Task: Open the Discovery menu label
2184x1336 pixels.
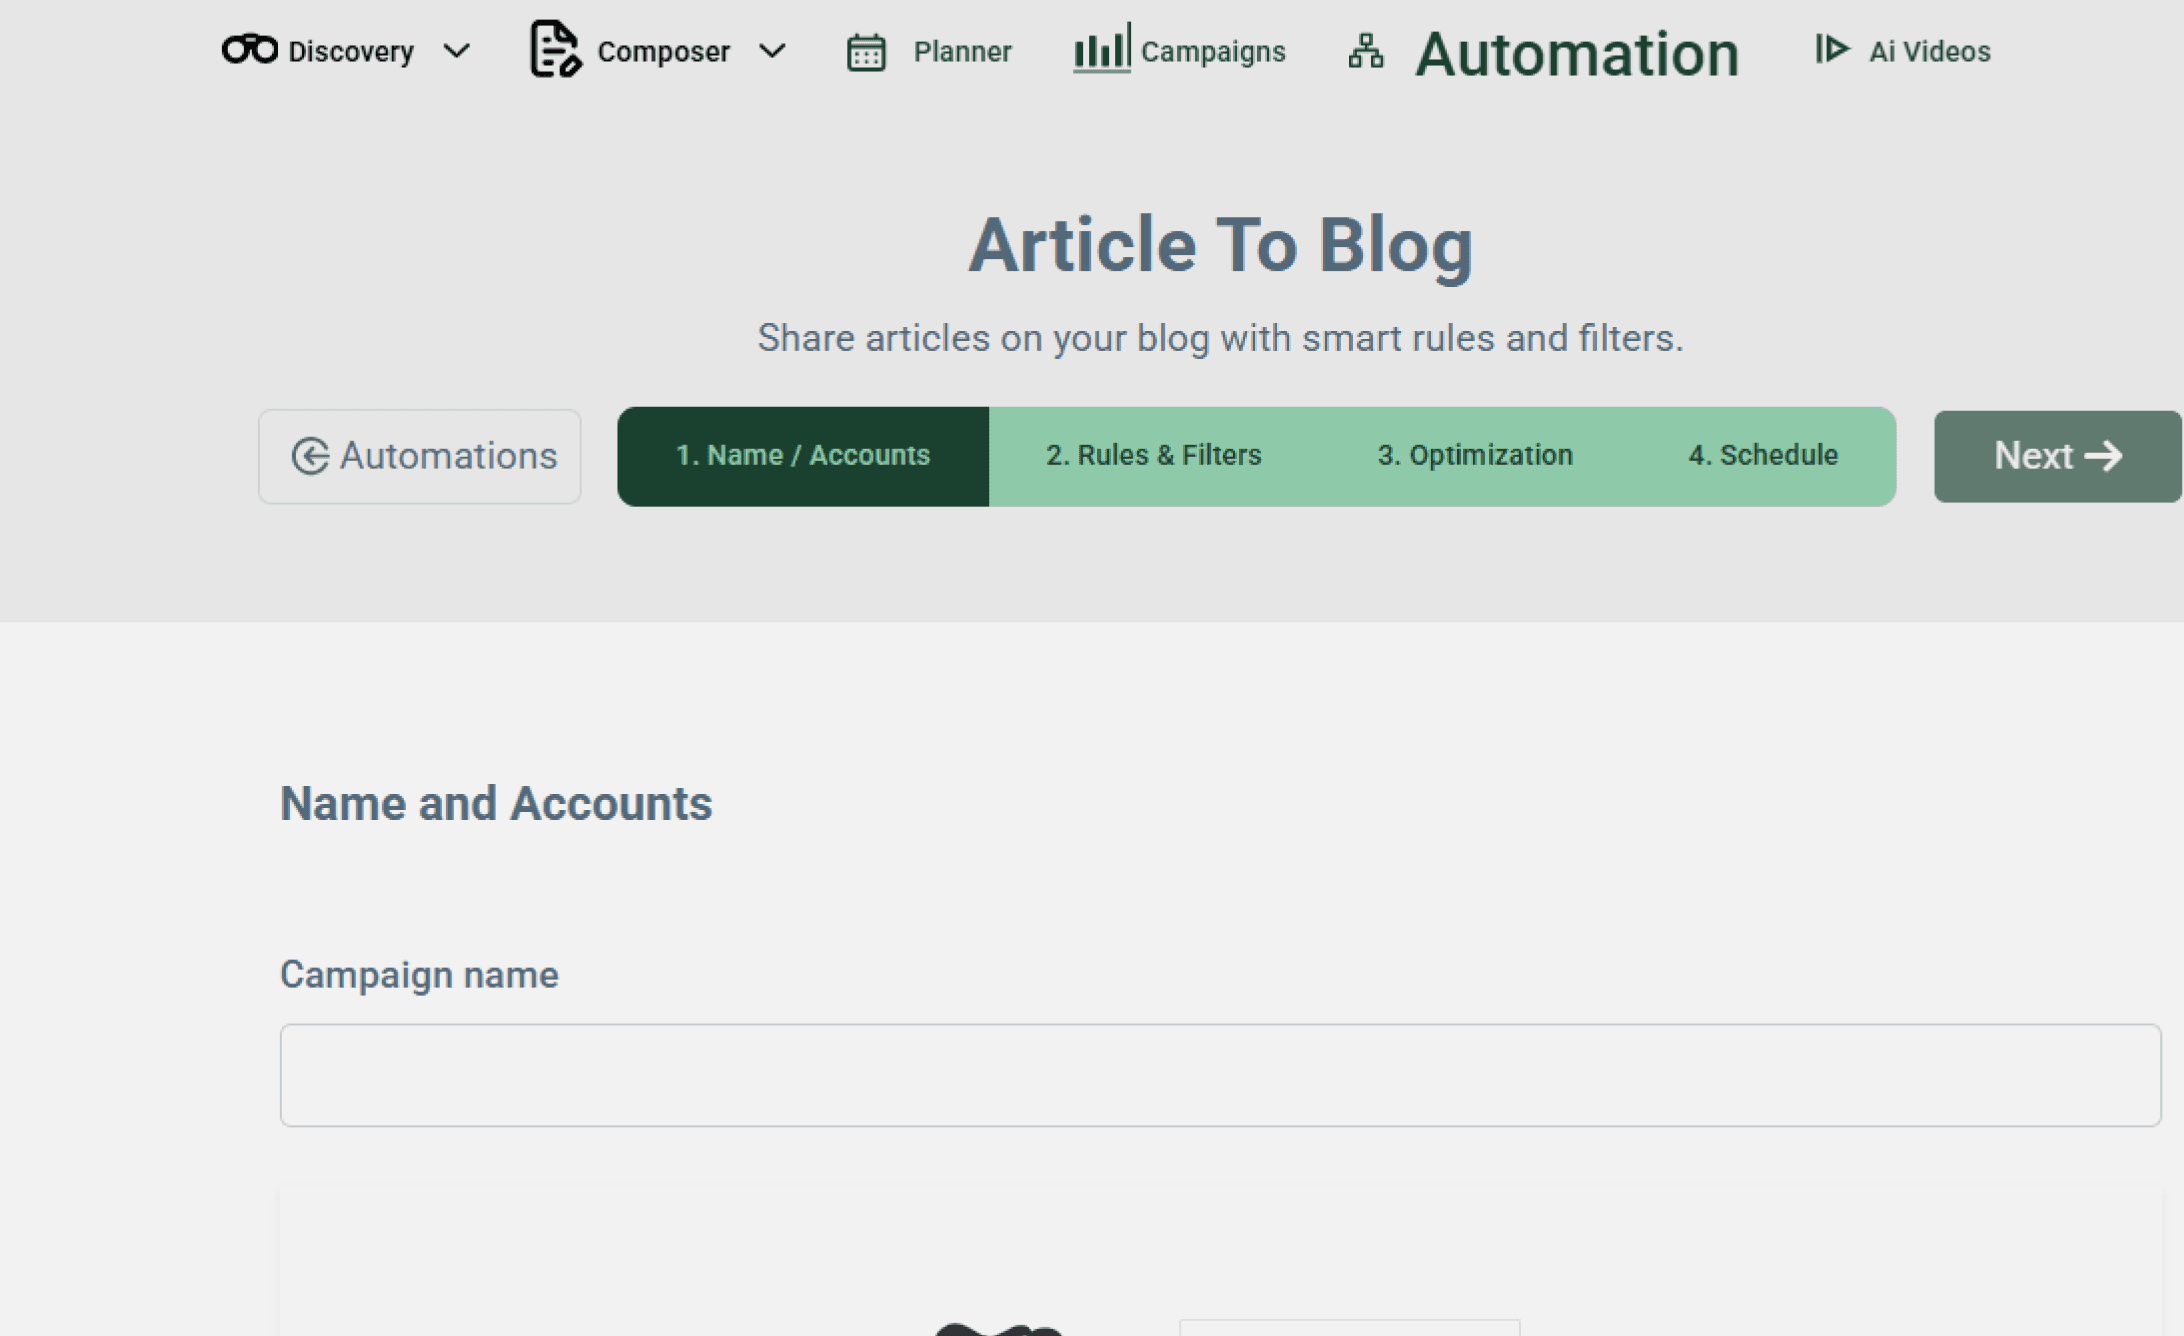Action: click(x=351, y=51)
